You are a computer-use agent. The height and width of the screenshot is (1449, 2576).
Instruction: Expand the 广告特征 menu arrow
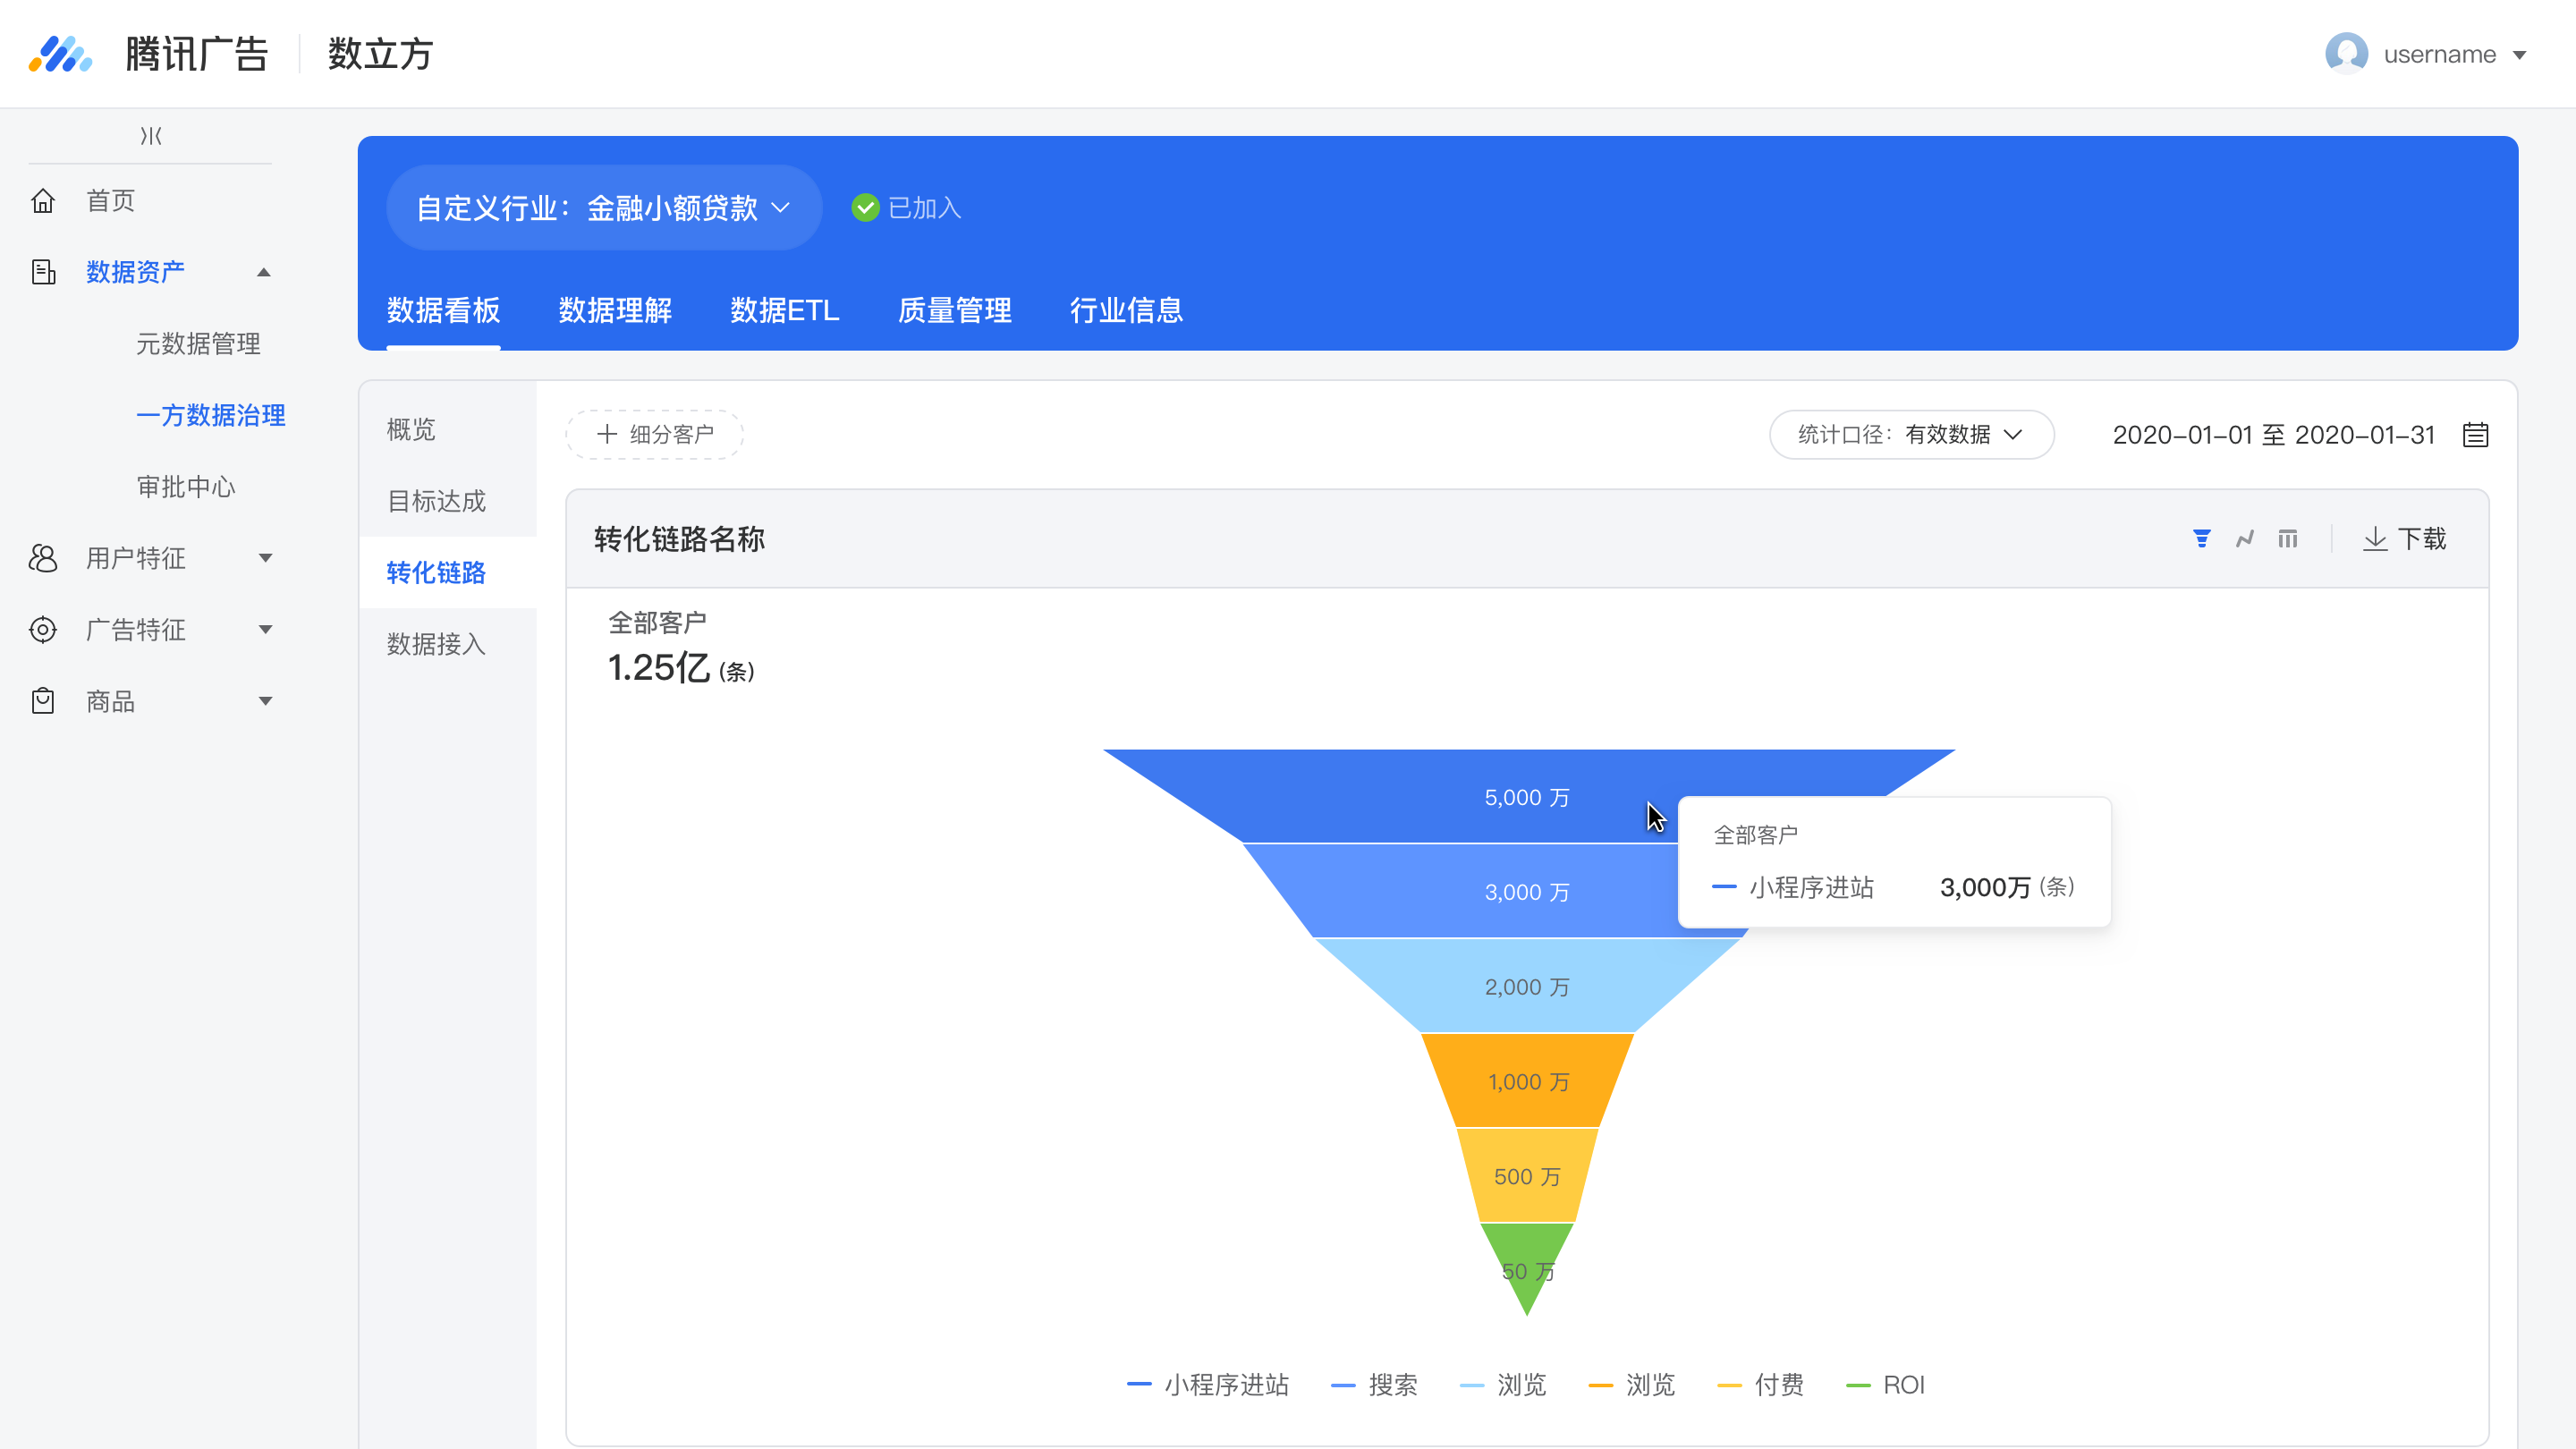pyautogui.click(x=265, y=630)
